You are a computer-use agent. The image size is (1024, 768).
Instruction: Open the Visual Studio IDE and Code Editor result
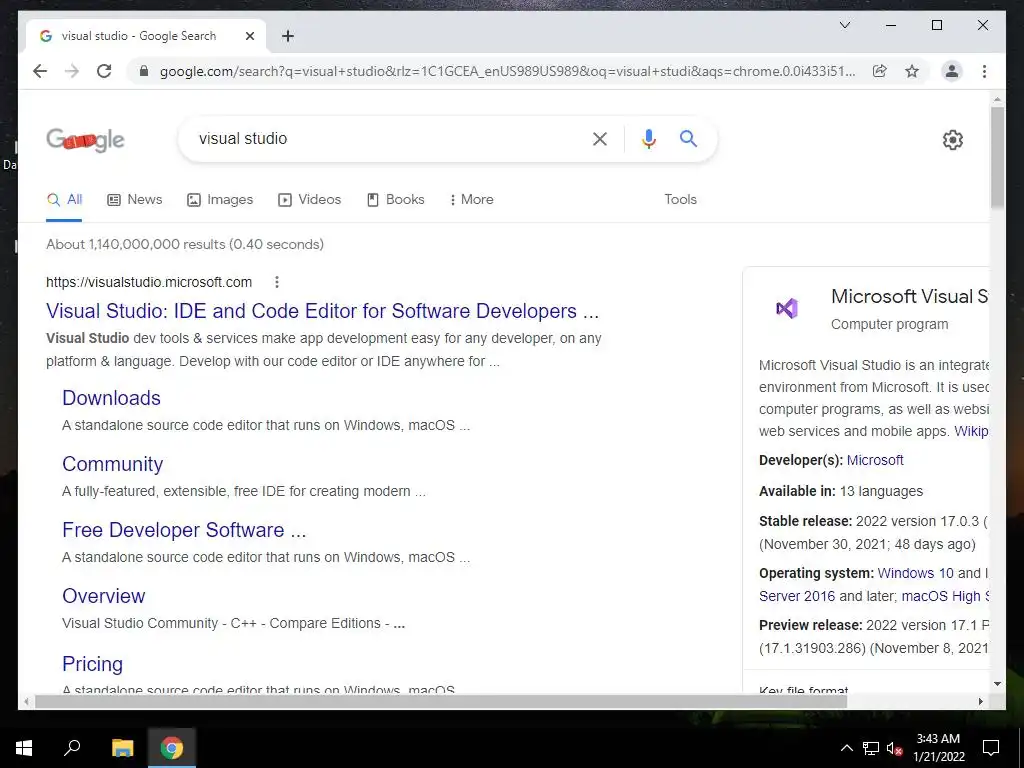click(322, 311)
